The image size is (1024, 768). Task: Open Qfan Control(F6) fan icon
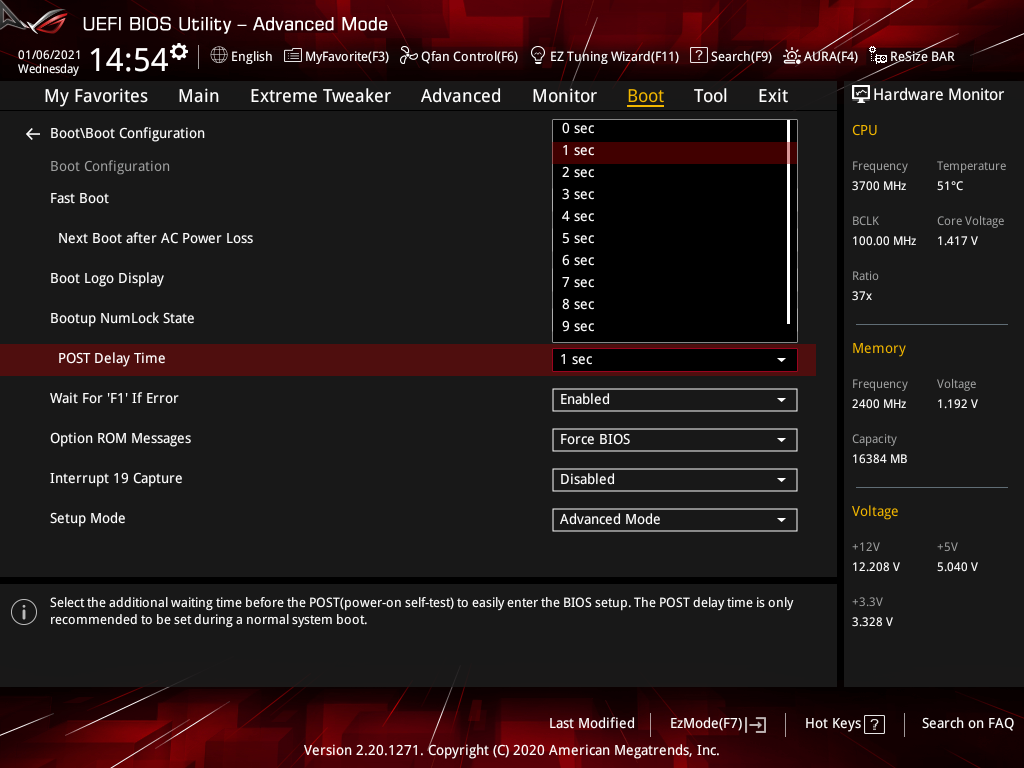point(409,56)
